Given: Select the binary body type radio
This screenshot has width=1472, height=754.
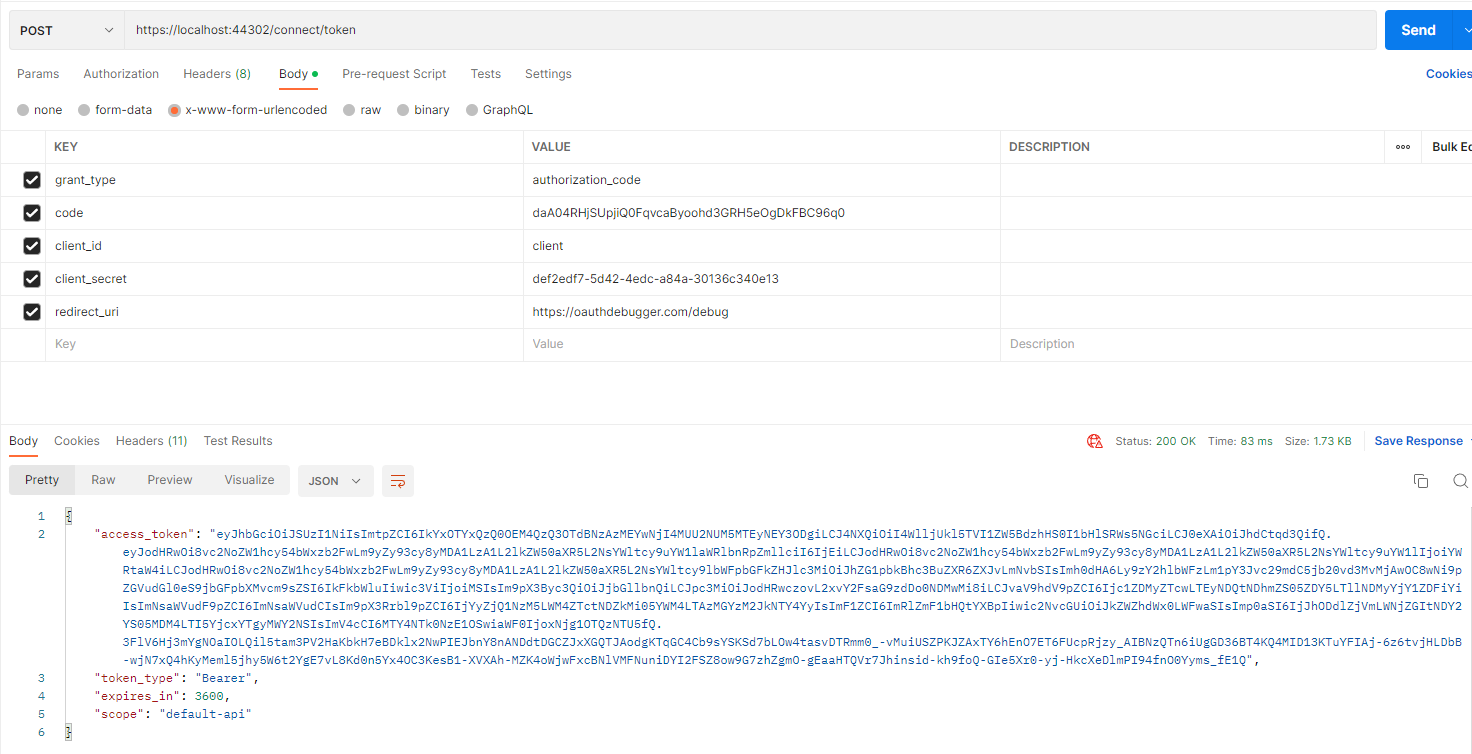Looking at the screenshot, I should point(403,110).
